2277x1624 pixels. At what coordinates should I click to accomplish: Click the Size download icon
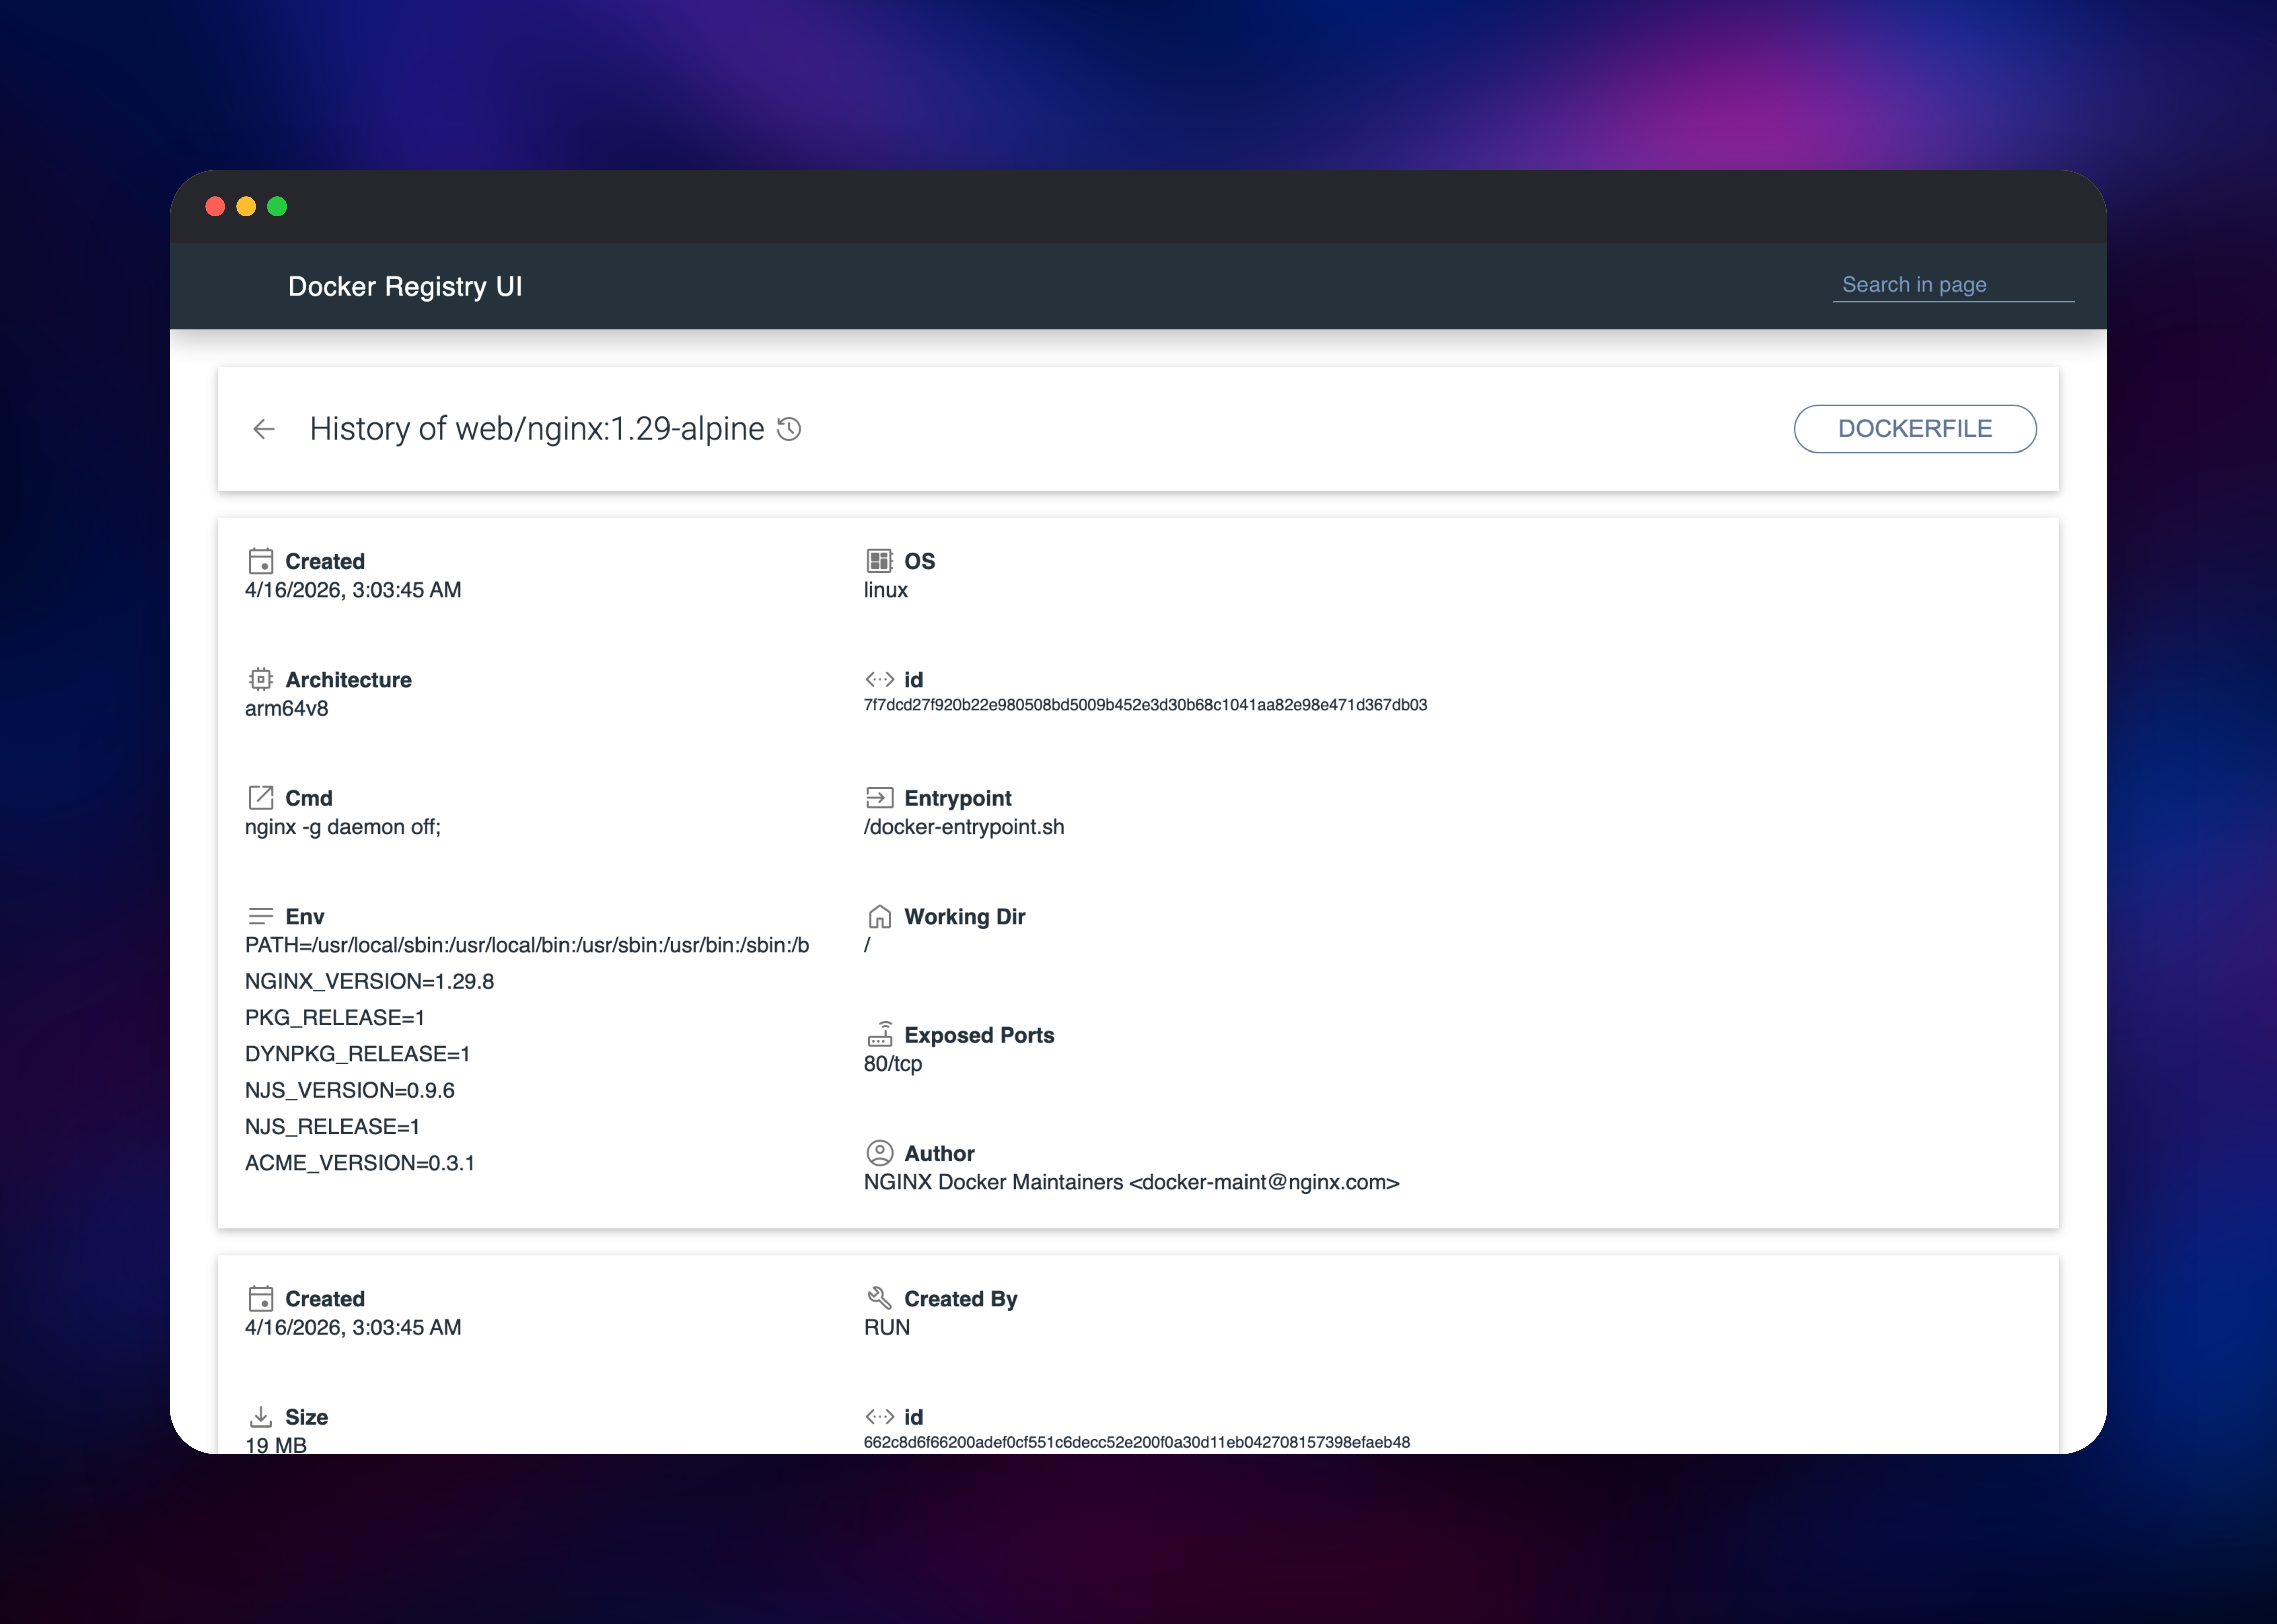point(261,1417)
